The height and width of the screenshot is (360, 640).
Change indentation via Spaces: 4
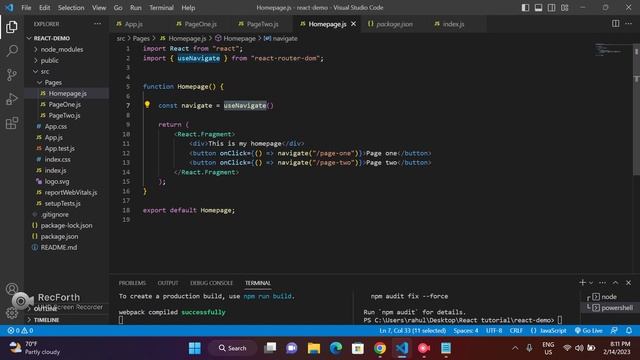[x=466, y=331]
